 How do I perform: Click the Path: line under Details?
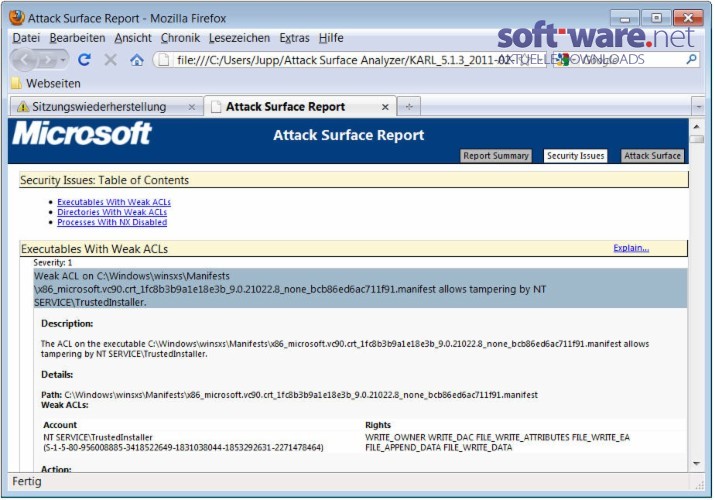(x=289, y=395)
